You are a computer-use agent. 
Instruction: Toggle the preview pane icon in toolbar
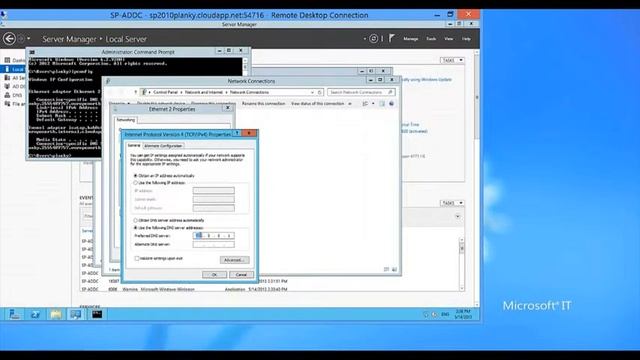point(382,104)
